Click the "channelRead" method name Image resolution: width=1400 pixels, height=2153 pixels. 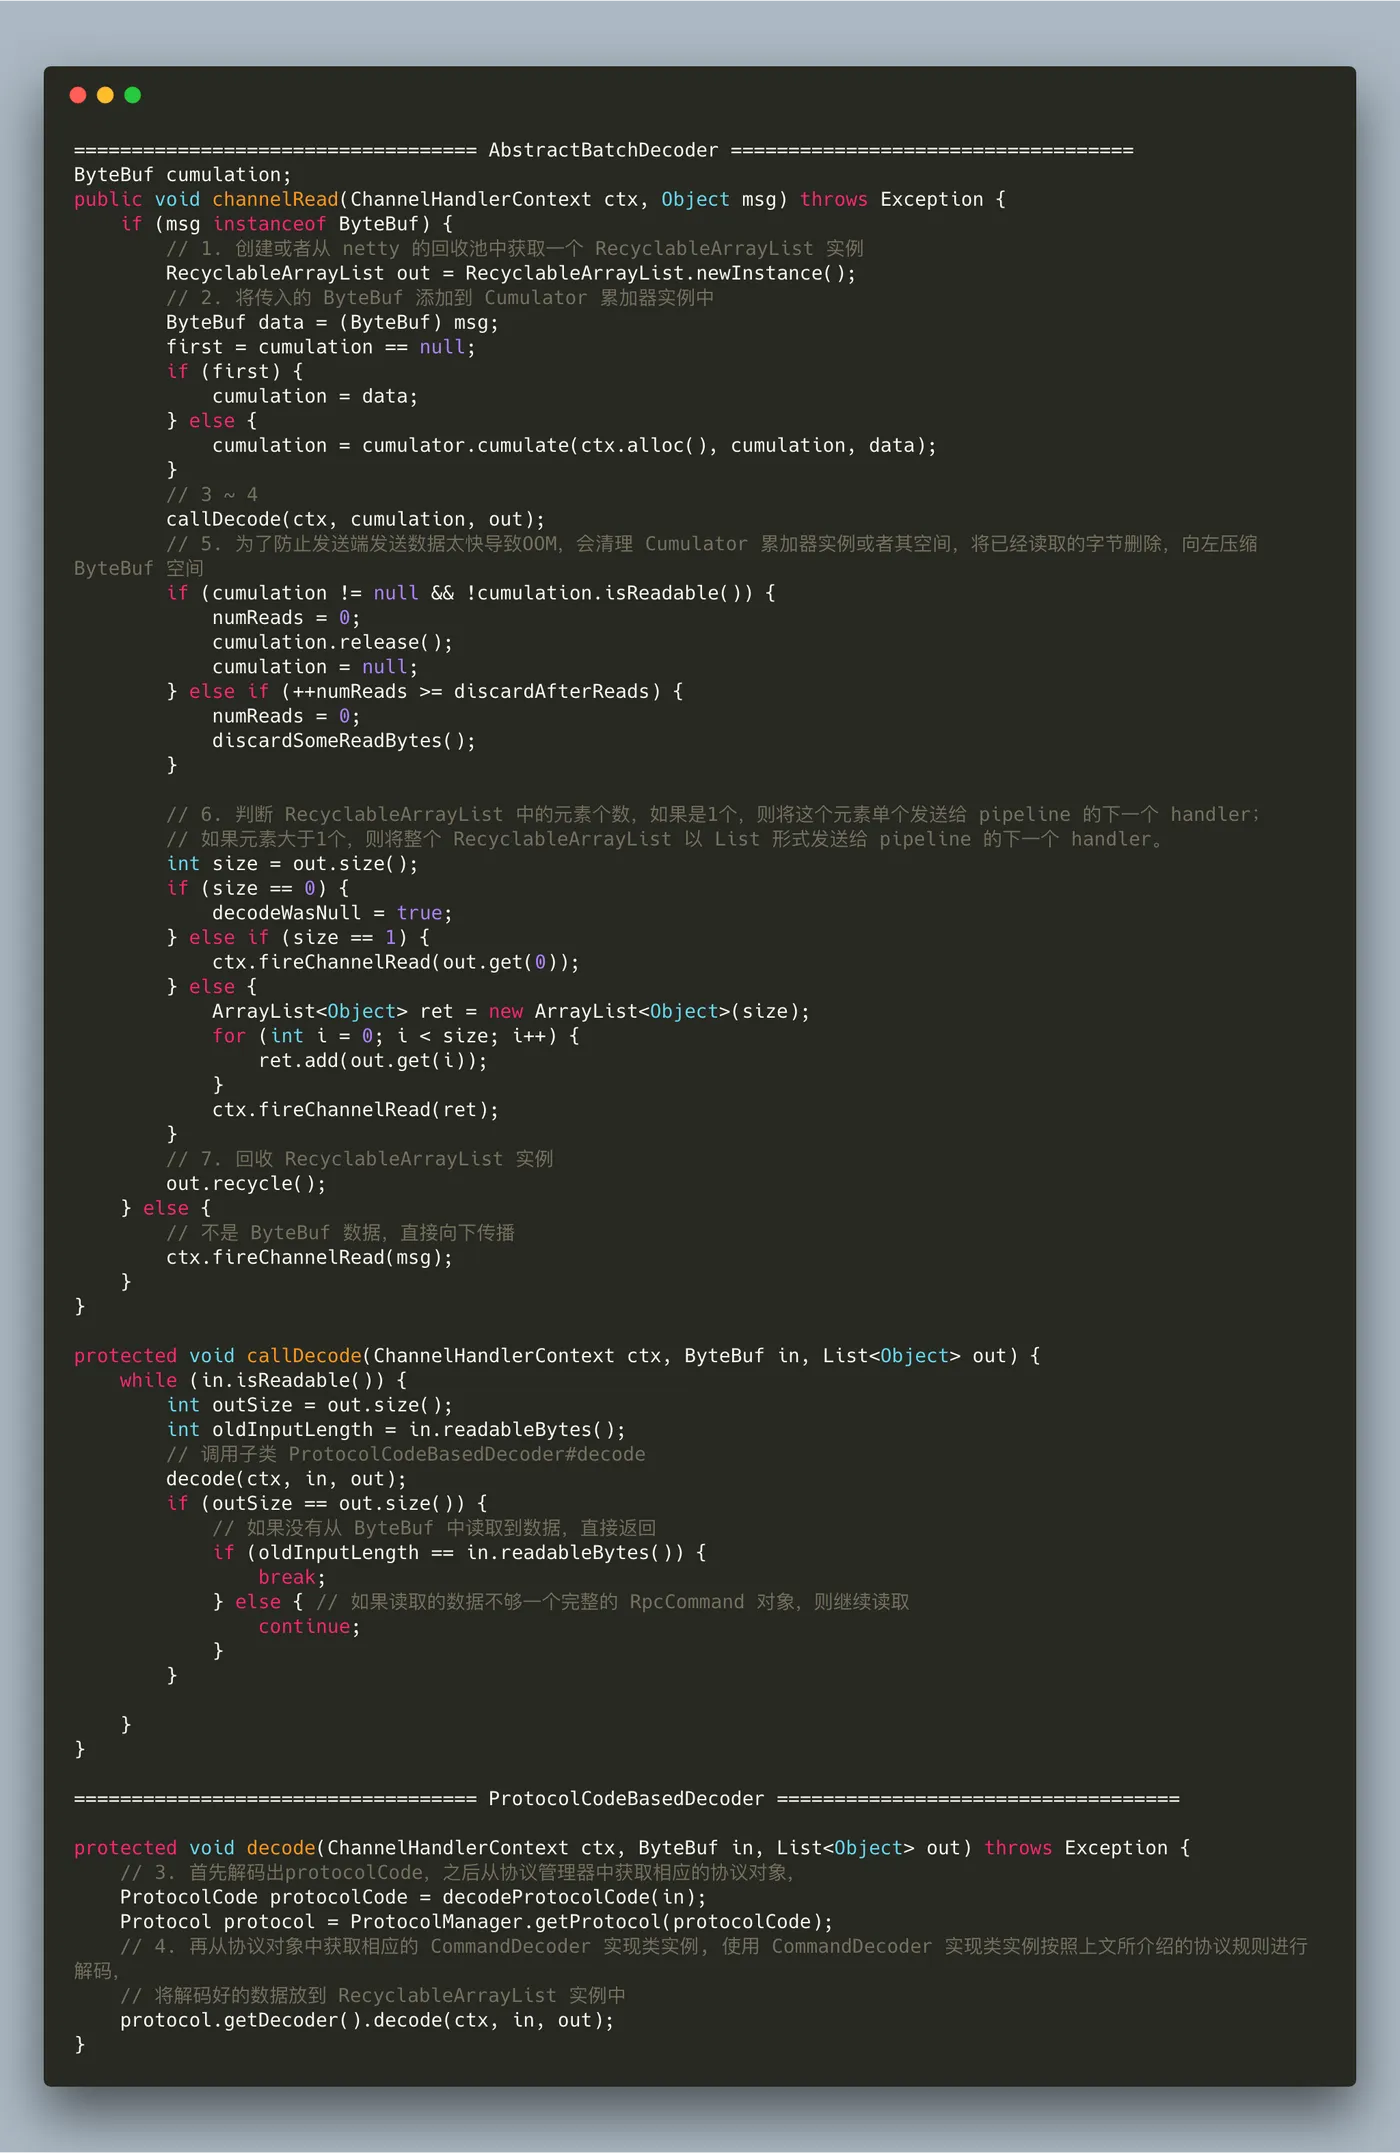click(x=275, y=199)
